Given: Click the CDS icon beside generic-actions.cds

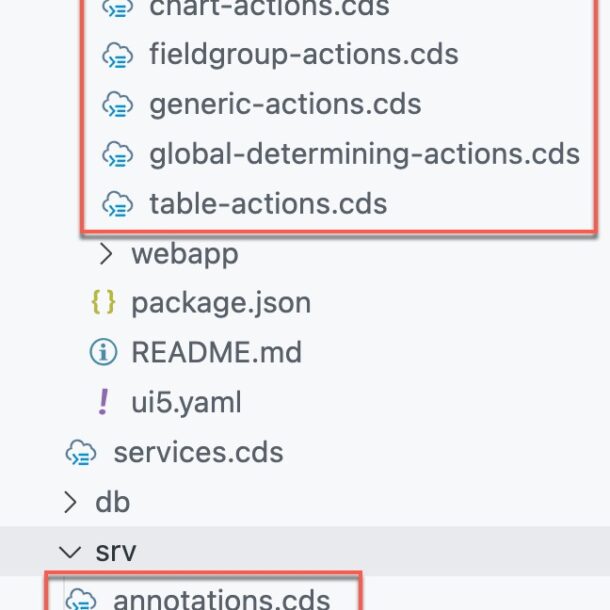Looking at the screenshot, I should pos(117,105).
